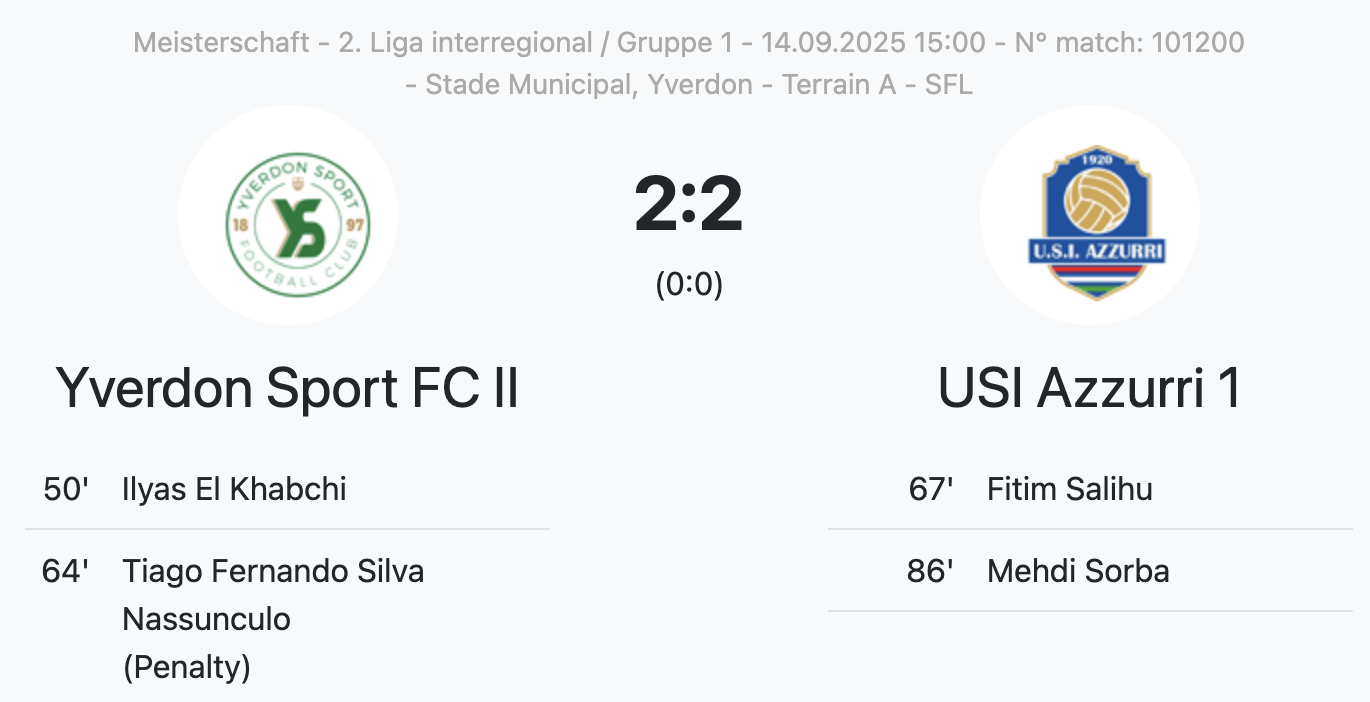Click the 50' goal minute
The height and width of the screenshot is (702, 1370).
click(x=66, y=489)
